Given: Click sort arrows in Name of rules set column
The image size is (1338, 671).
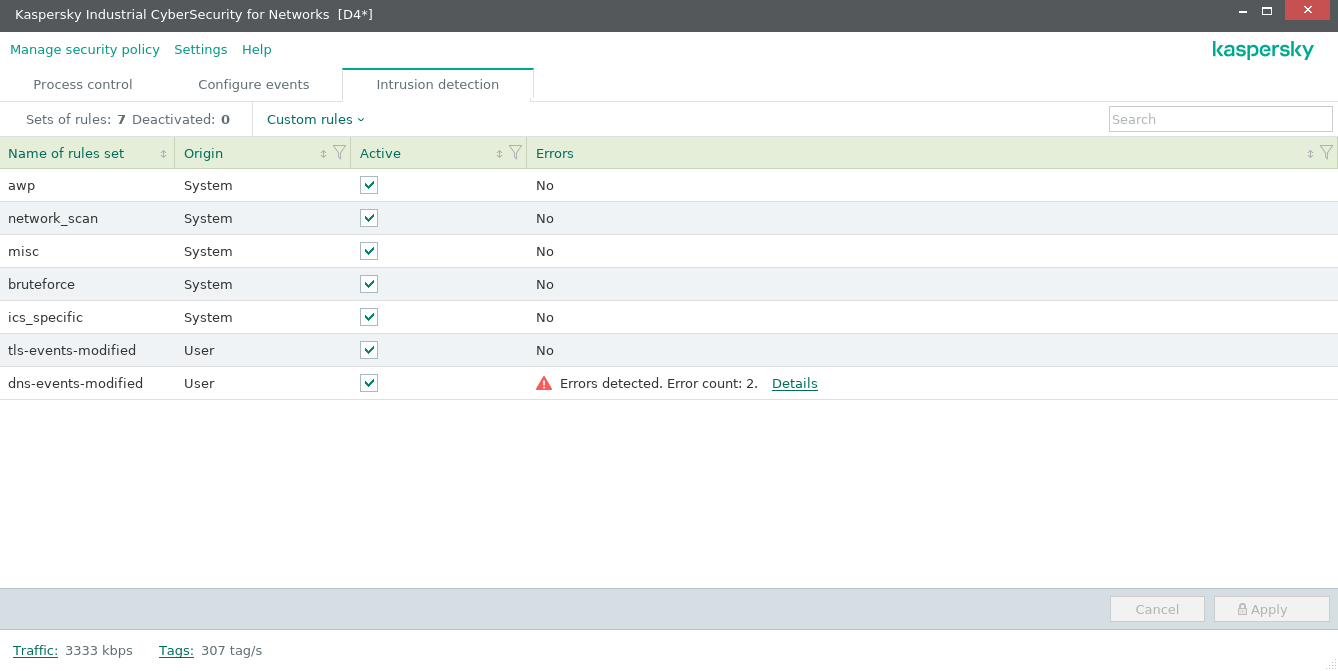Looking at the screenshot, I should coord(164,154).
